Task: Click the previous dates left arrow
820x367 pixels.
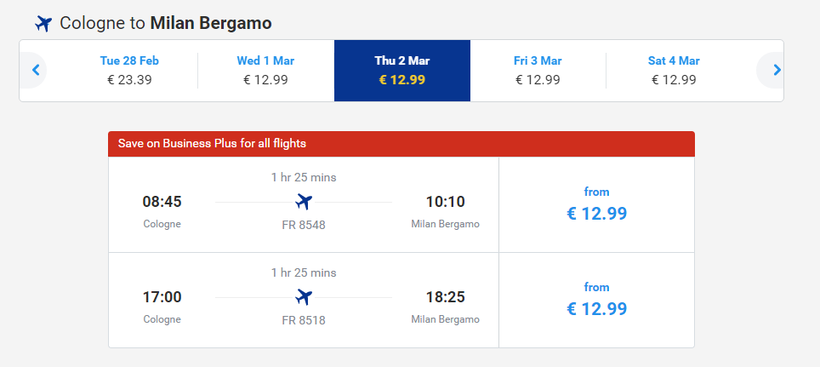Action: (x=36, y=70)
